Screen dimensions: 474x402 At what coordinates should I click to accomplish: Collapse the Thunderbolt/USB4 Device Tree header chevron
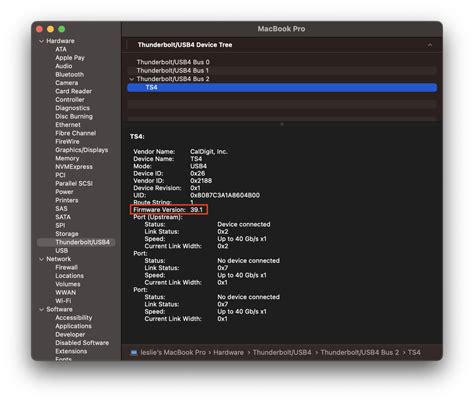tap(430, 45)
